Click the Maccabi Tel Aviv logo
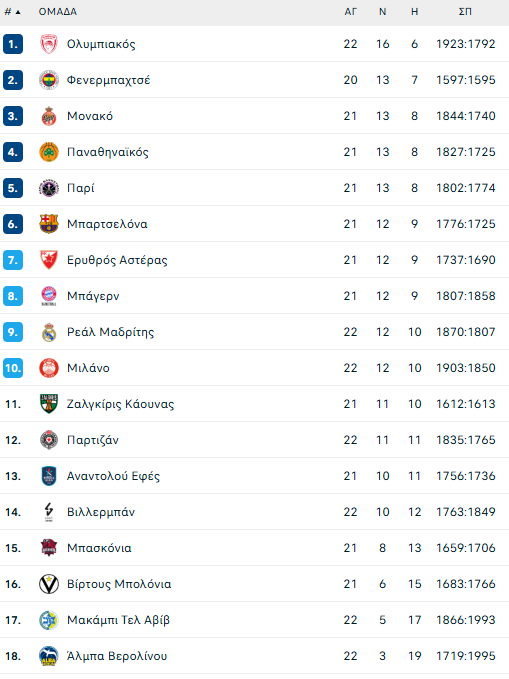This screenshot has height=679, width=509. pyautogui.click(x=49, y=620)
